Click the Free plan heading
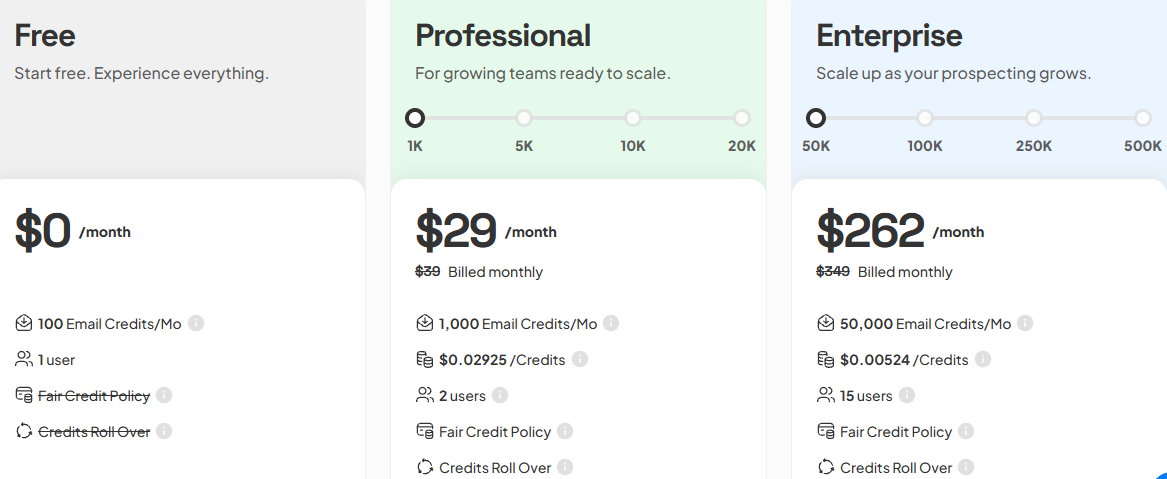 coord(45,36)
